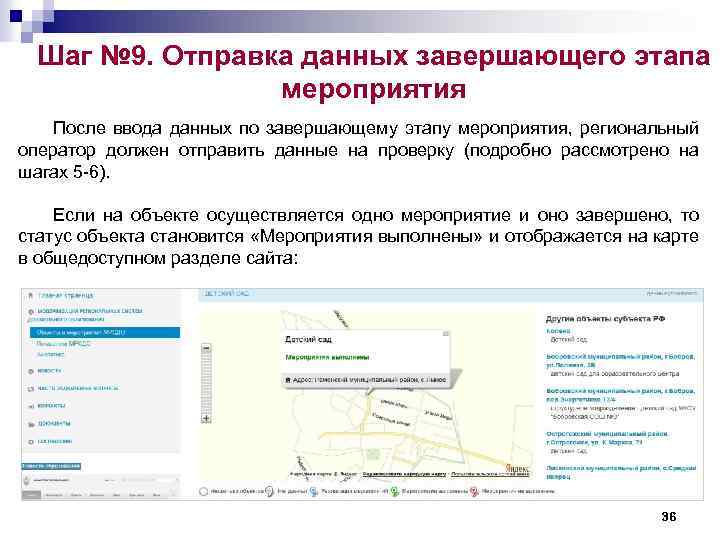The height and width of the screenshot is (540, 720).
Task: Select highlighted Объекты и мероприятия МРСДО item
Action: point(105,332)
